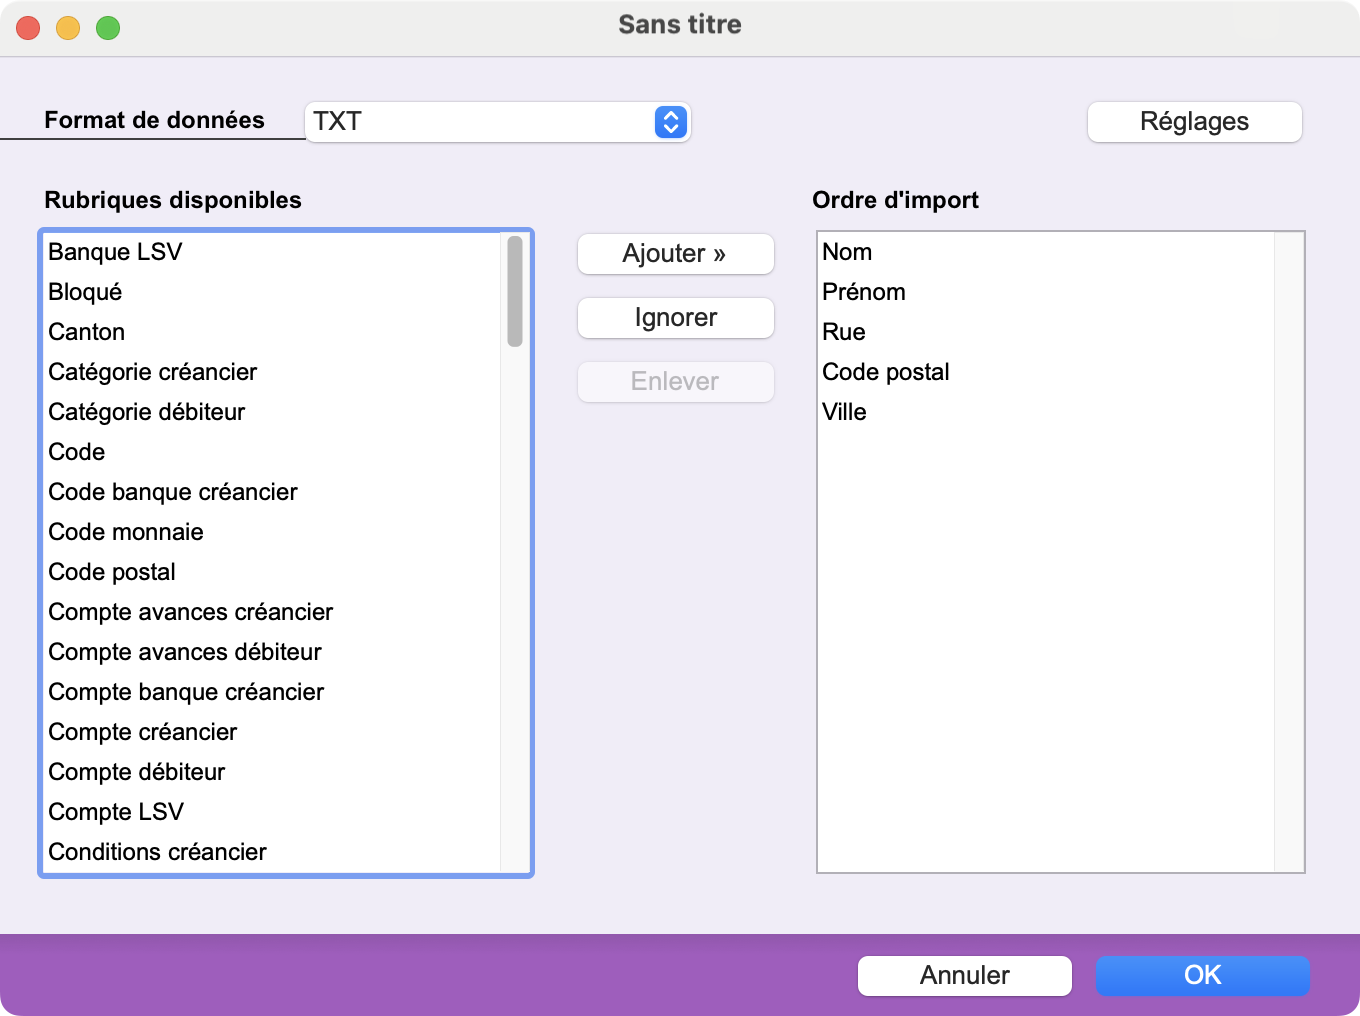The height and width of the screenshot is (1016, 1360).
Task: Minimize the window with the yellow button
Action: [68, 28]
